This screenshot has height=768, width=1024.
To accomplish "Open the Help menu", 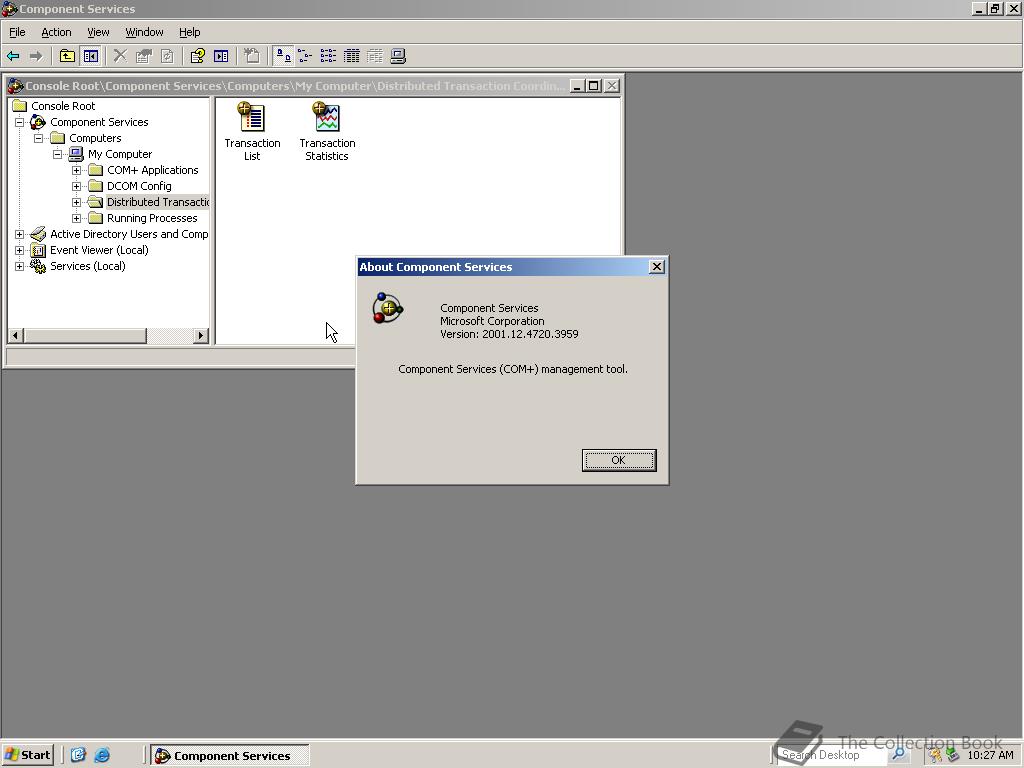I will (189, 32).
